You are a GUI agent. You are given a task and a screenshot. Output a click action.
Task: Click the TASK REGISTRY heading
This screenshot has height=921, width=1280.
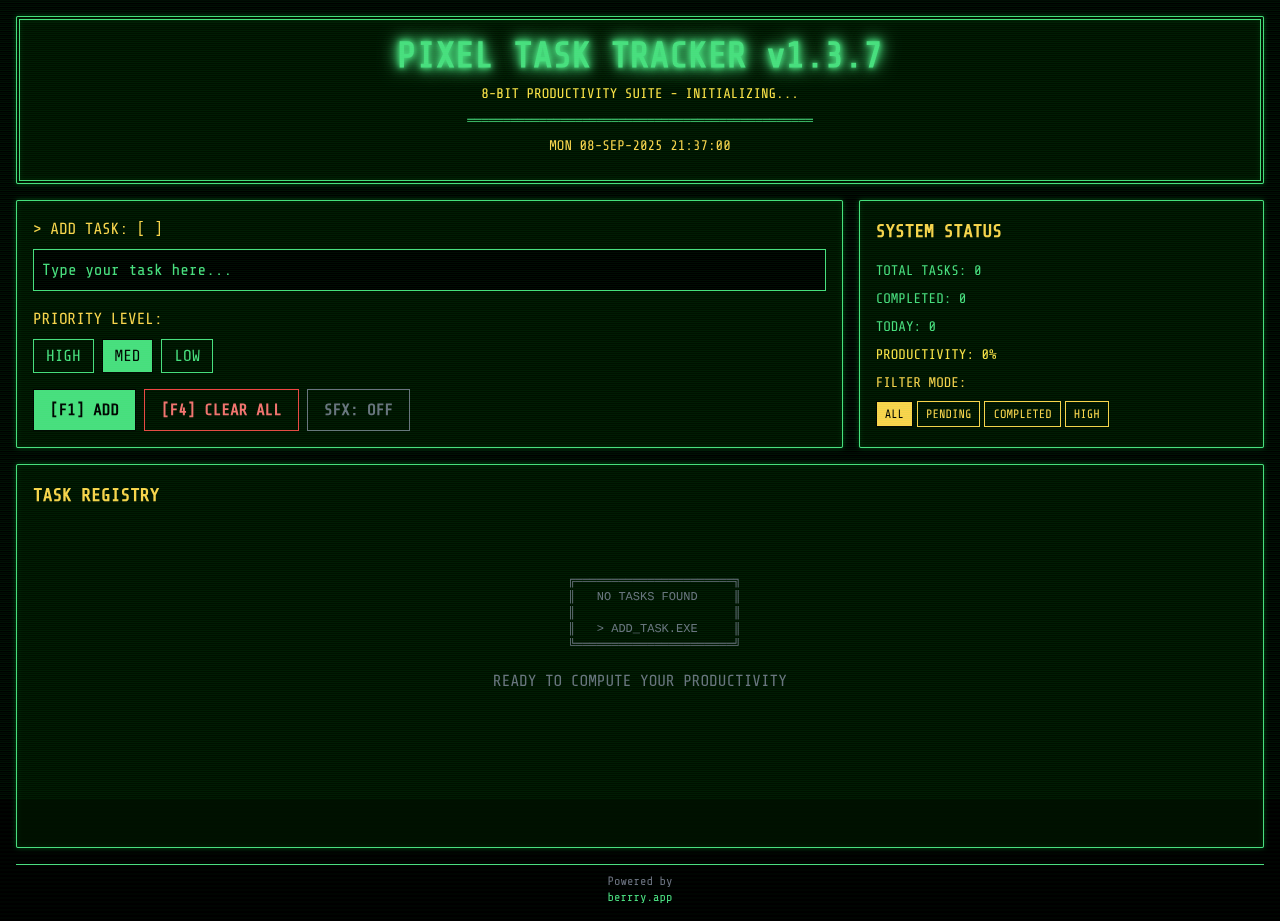pos(96,494)
